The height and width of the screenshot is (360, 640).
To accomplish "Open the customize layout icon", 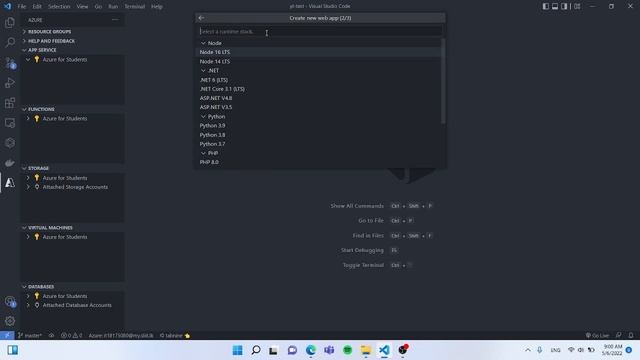I will click(577, 6).
